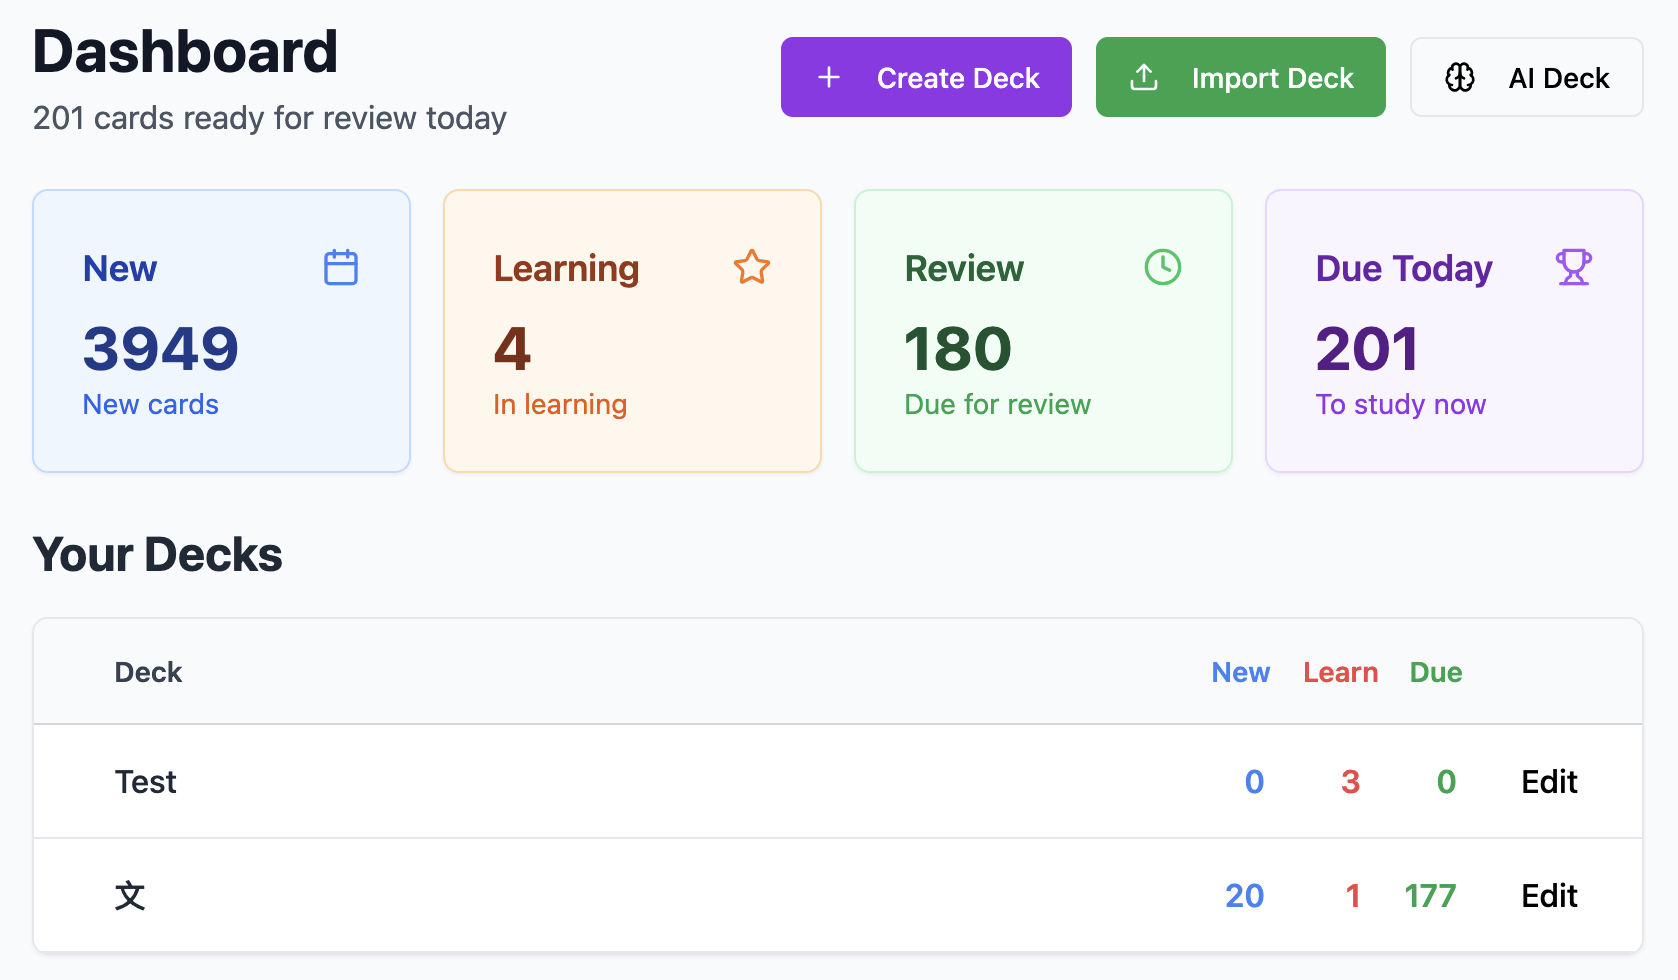Click the Import Deck button
The image size is (1678, 980).
click(x=1240, y=76)
